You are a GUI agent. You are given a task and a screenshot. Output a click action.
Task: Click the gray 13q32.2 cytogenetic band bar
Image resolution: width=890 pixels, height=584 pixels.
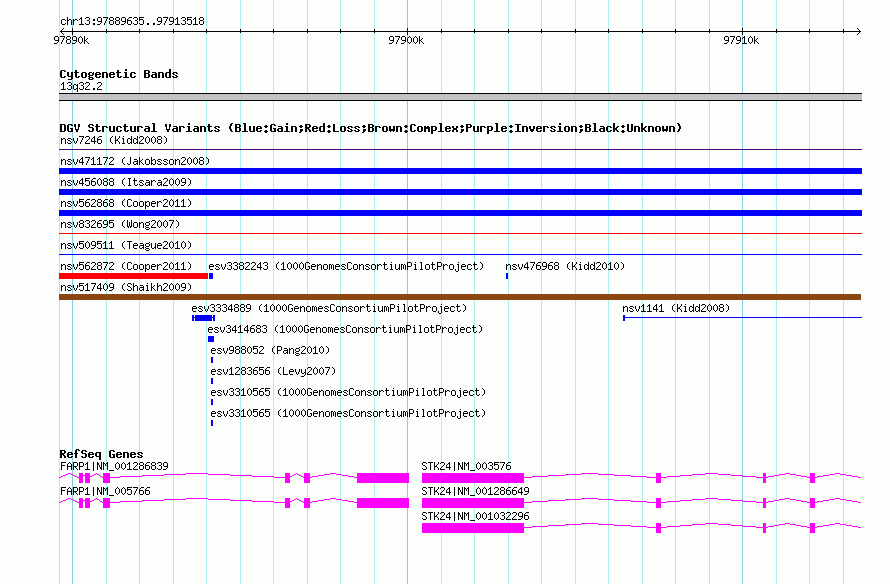point(460,97)
